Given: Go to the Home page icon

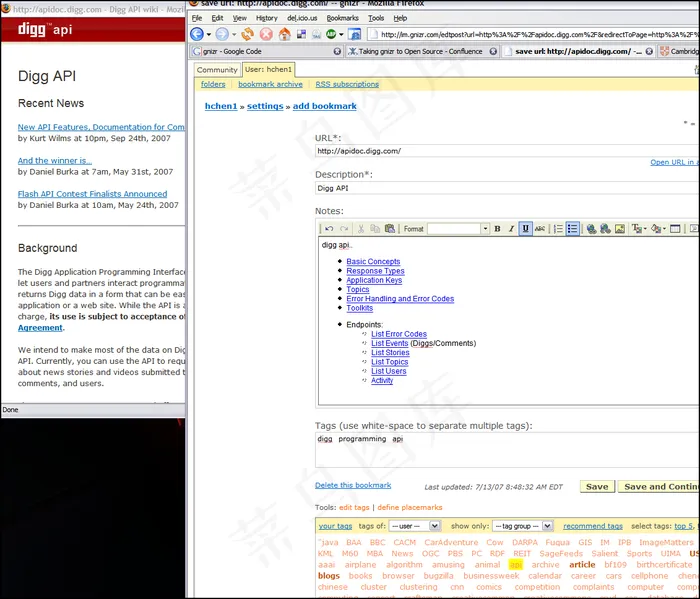Looking at the screenshot, I should coord(284,34).
